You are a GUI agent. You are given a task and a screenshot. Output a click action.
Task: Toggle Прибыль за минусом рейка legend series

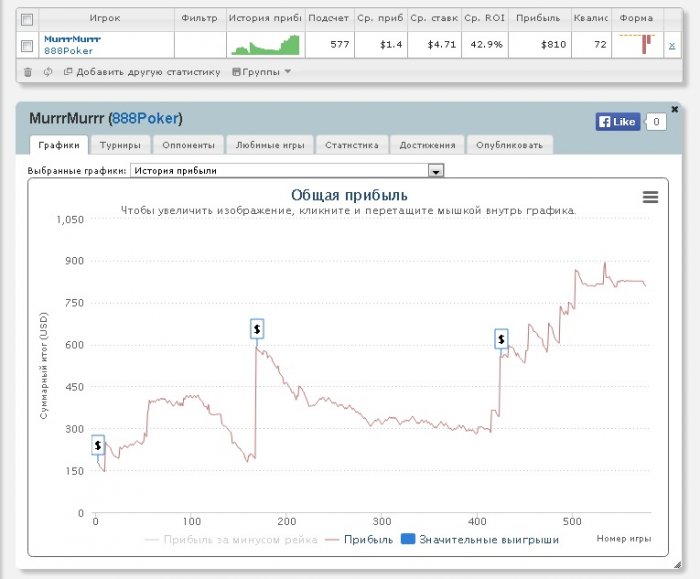231,540
